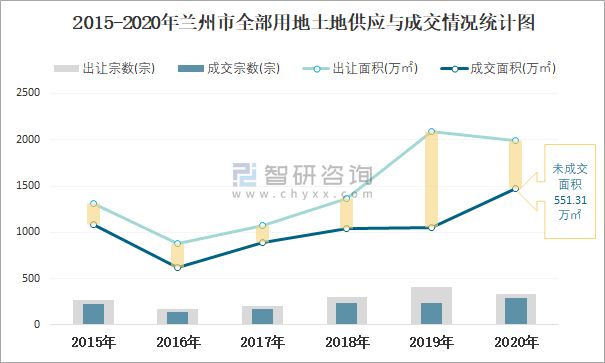
Task: Open the www.chyxx.com watermark link
Action: pos(302,194)
